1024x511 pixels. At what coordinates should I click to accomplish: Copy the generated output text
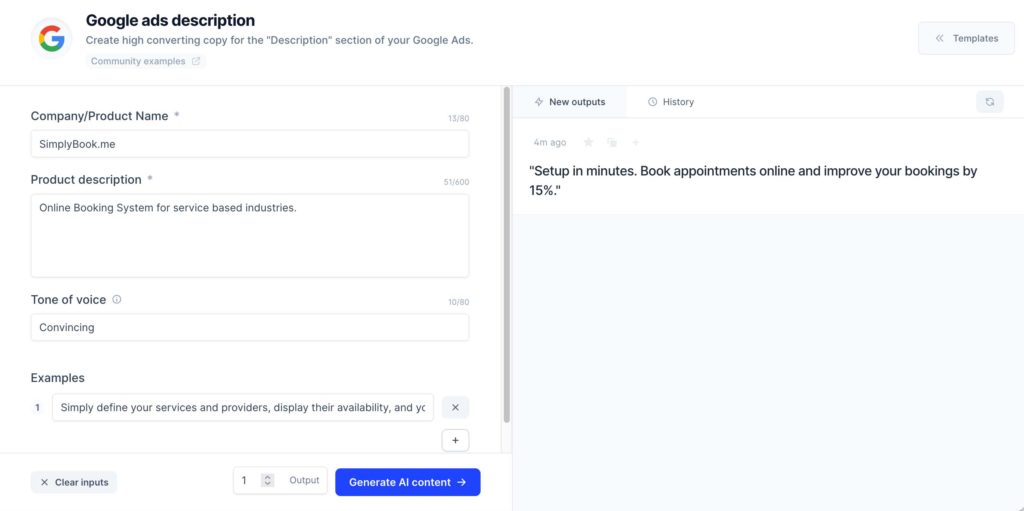click(612, 142)
